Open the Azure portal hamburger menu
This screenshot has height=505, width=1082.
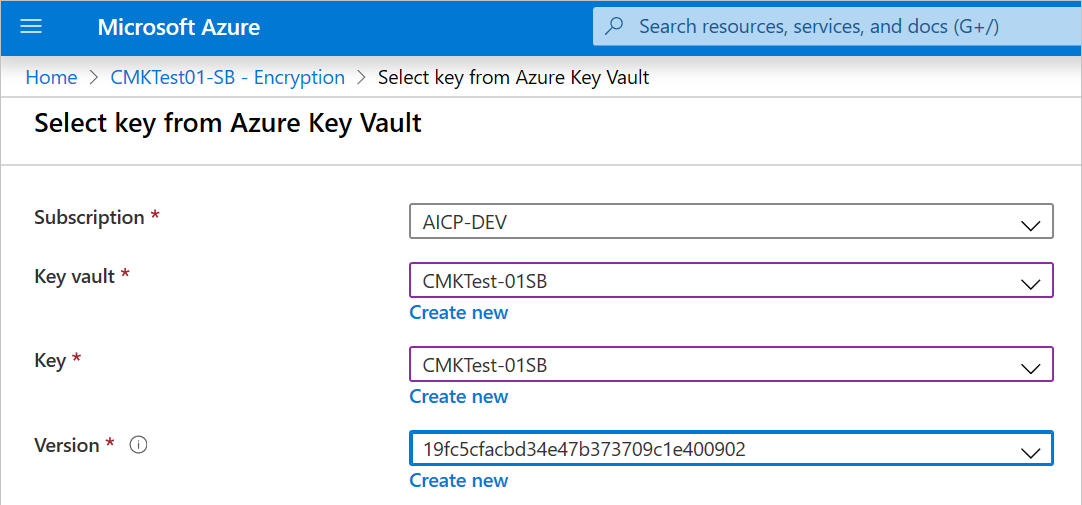coord(31,27)
